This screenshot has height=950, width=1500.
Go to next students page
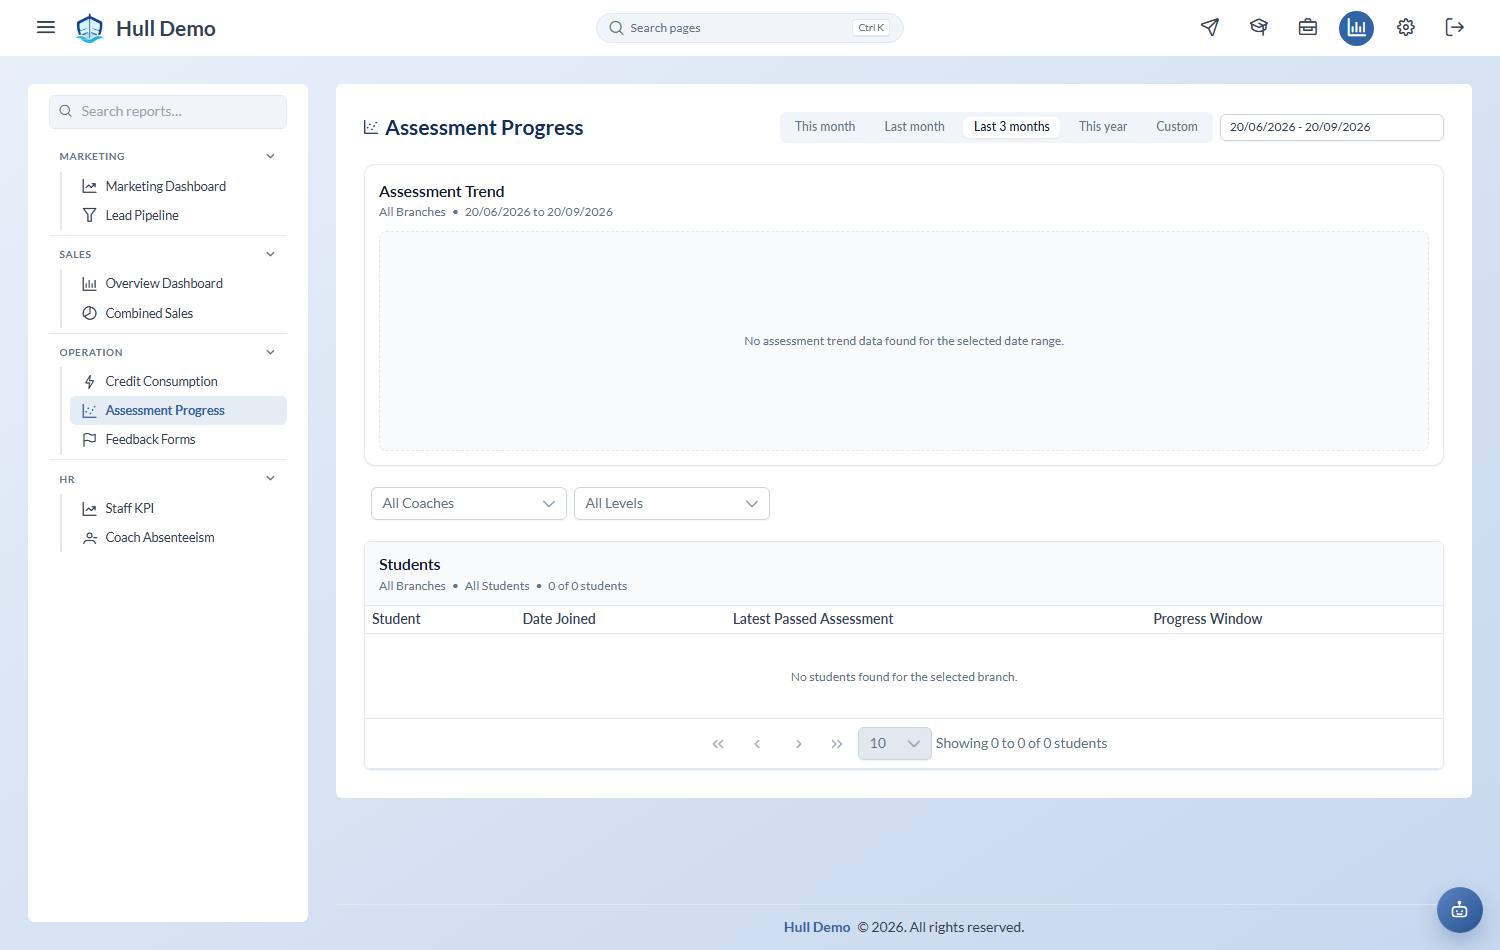798,744
